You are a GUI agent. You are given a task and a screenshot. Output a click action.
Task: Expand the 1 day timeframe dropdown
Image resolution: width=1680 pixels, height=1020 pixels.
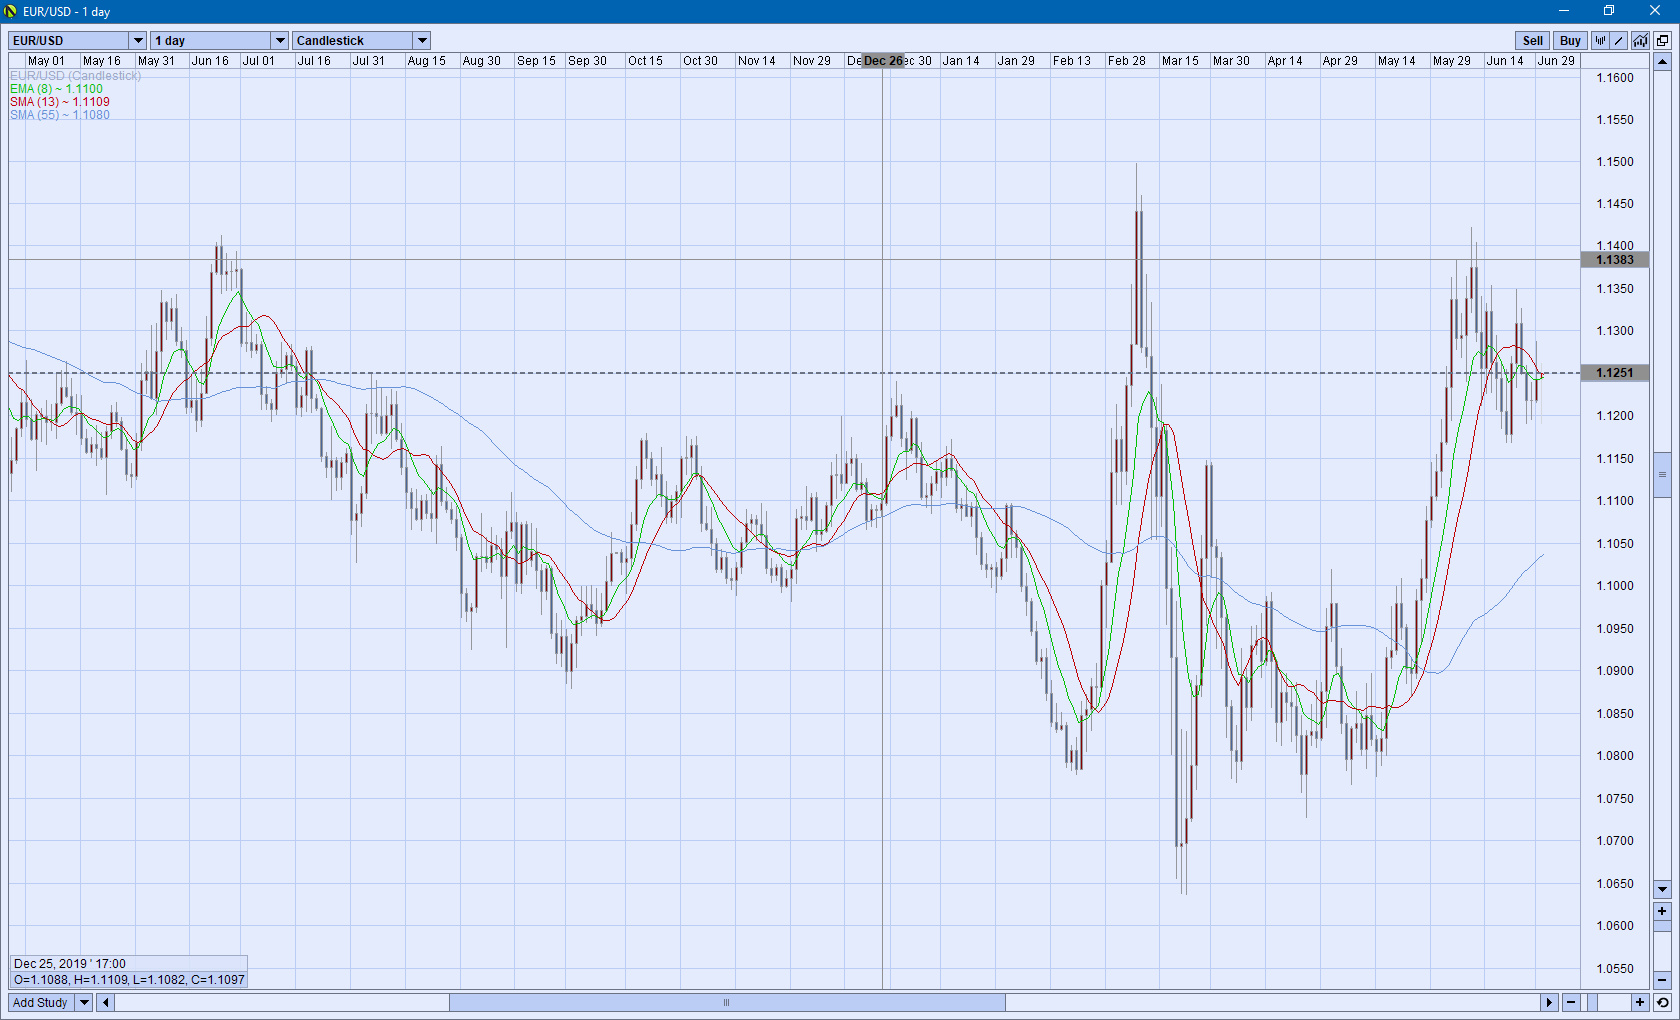pos(280,41)
